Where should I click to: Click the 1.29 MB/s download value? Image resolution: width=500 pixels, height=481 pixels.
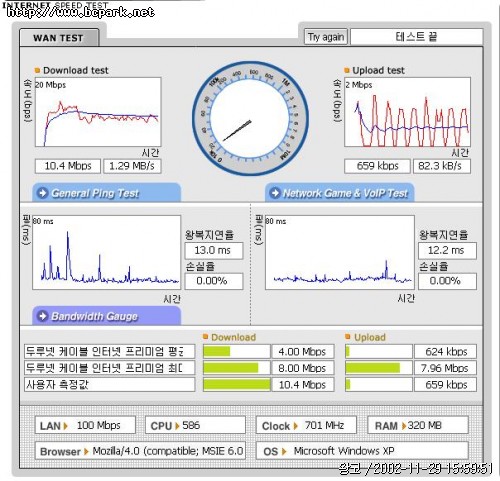[132, 166]
